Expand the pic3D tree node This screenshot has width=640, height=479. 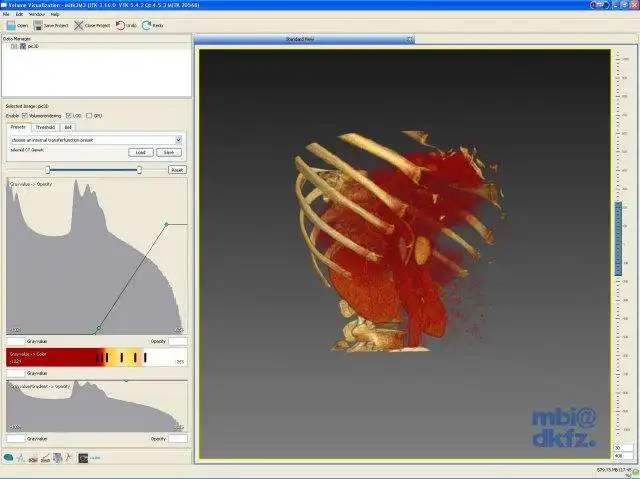[14, 47]
